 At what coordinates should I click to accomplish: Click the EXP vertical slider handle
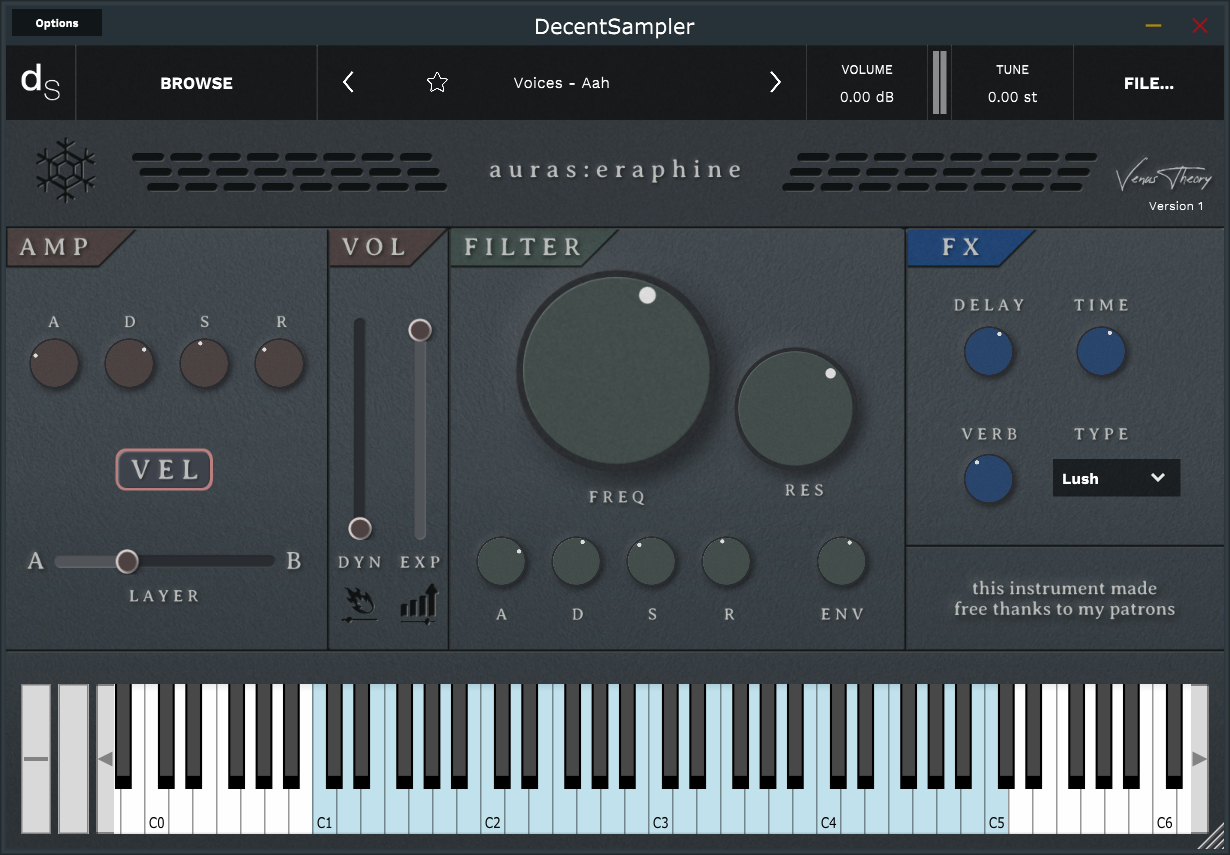pos(420,329)
